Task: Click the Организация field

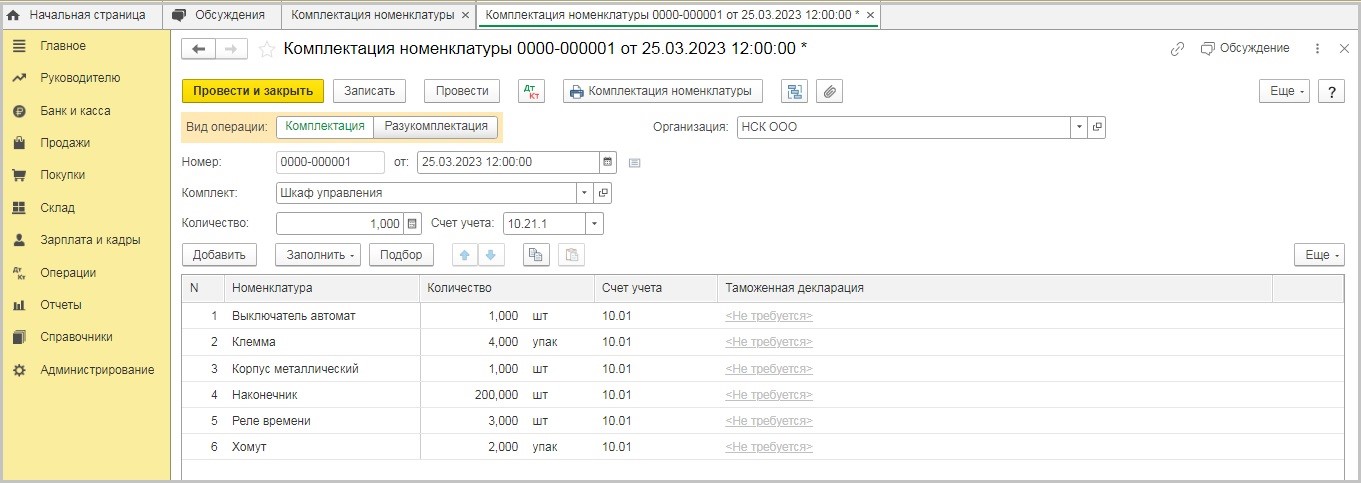Action: [904, 128]
